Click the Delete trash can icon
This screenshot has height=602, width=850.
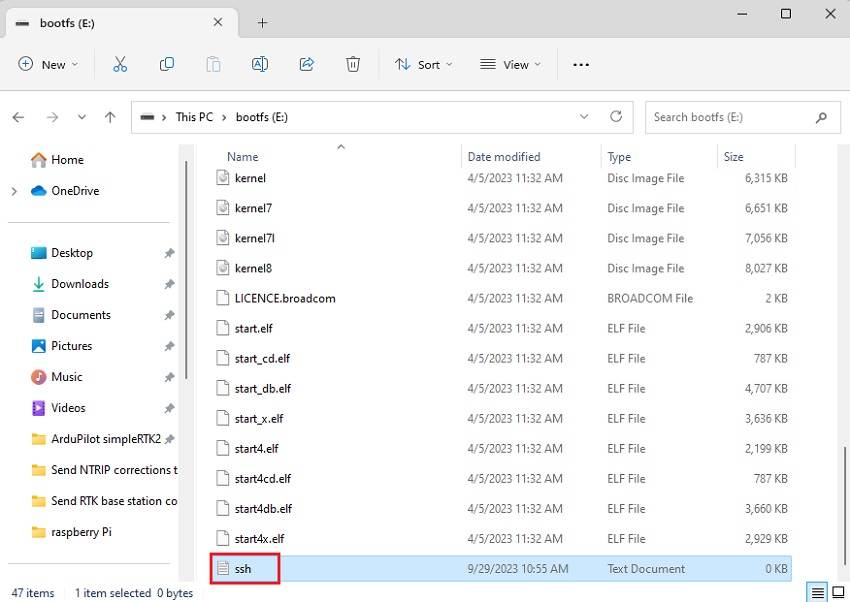coord(353,64)
